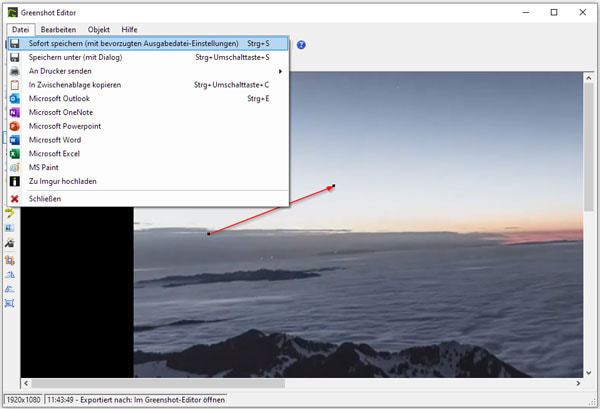
Task: Click the vertical scrollbar thumb
Action: click(x=589, y=147)
